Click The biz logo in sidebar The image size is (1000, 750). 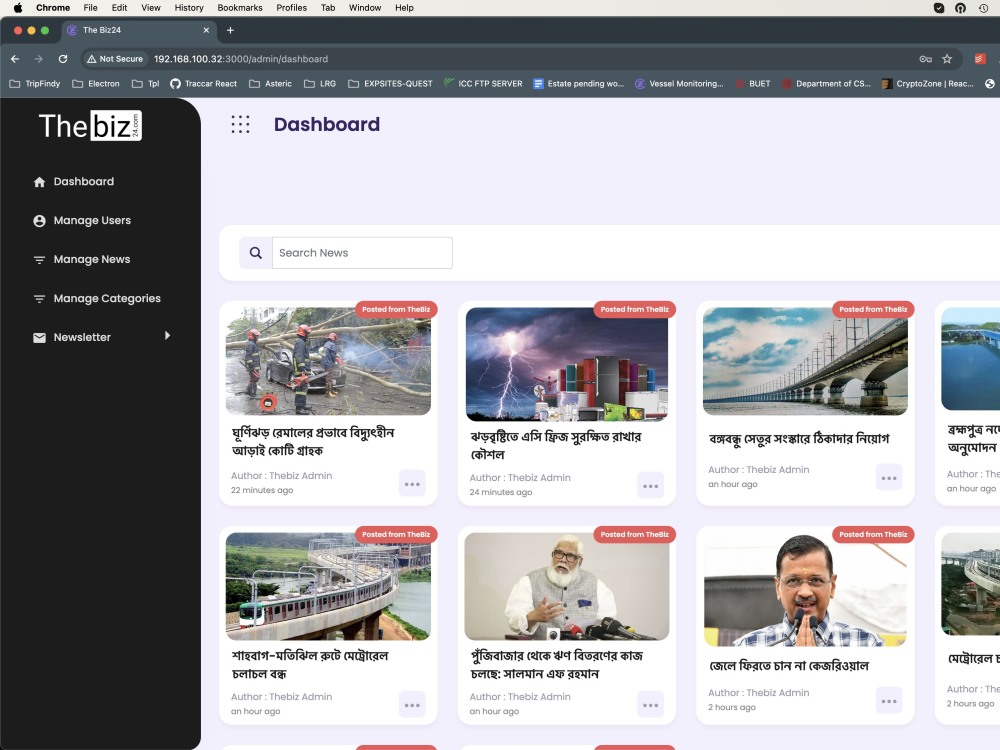[x=90, y=126]
